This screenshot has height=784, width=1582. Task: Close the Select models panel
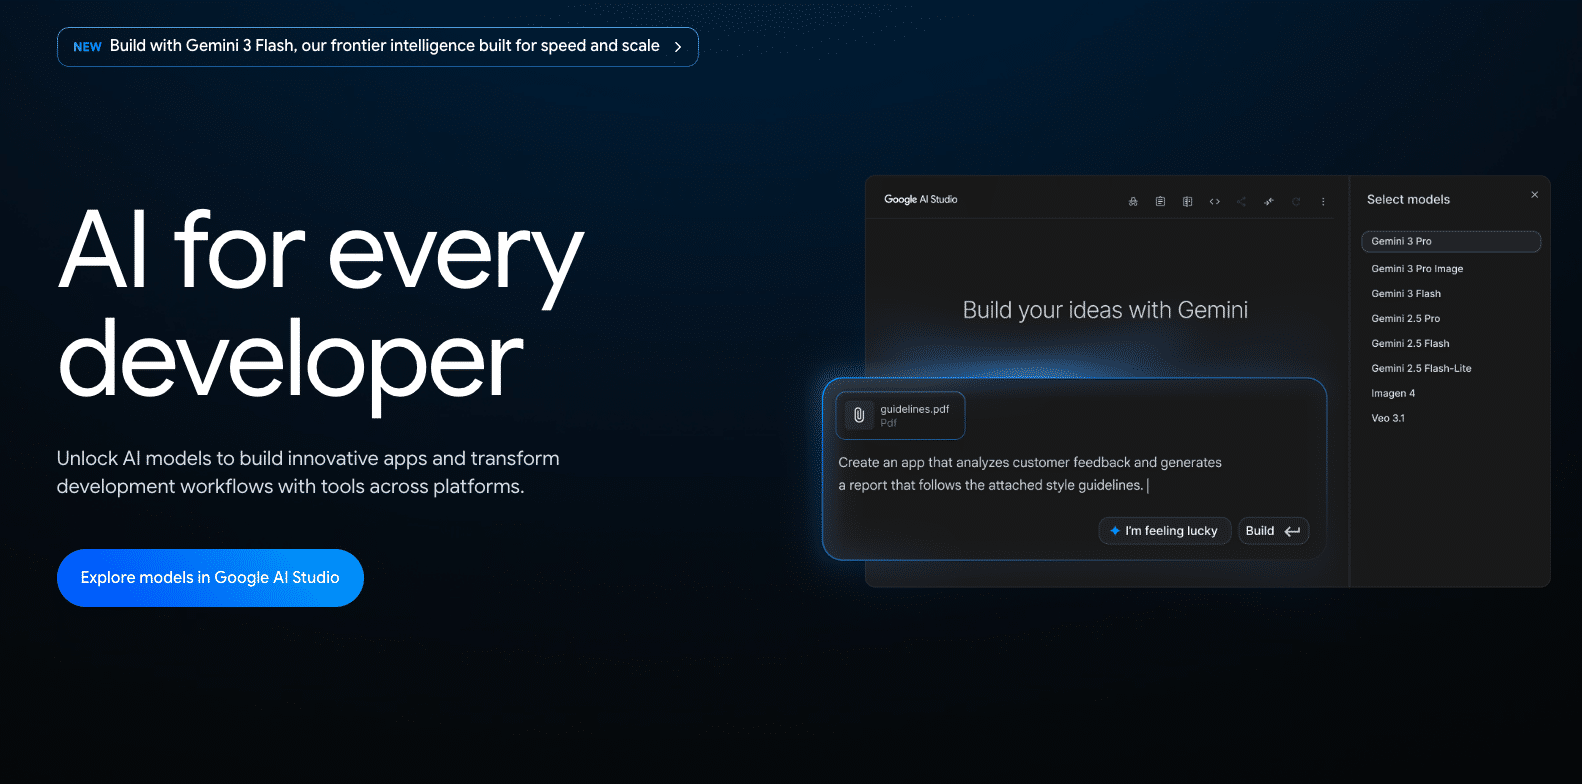click(1534, 195)
